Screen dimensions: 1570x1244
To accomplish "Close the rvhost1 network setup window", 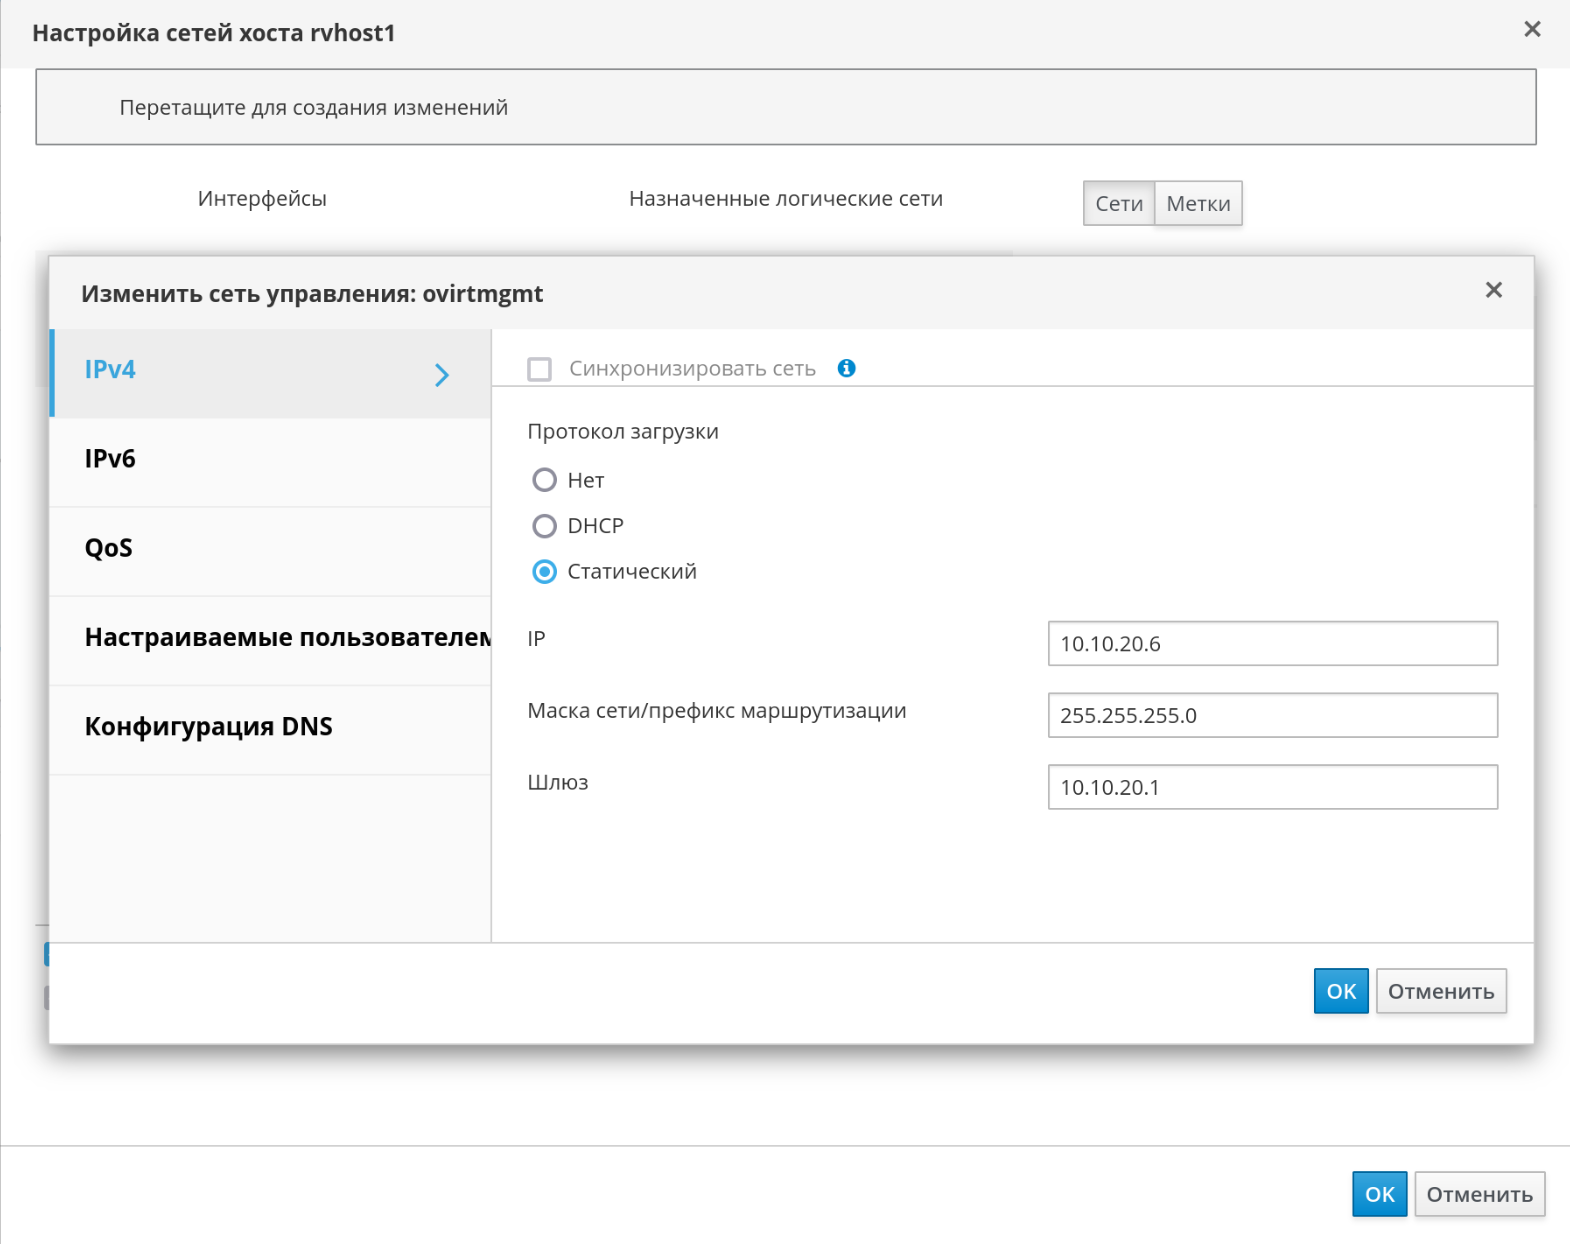I will click(1531, 30).
